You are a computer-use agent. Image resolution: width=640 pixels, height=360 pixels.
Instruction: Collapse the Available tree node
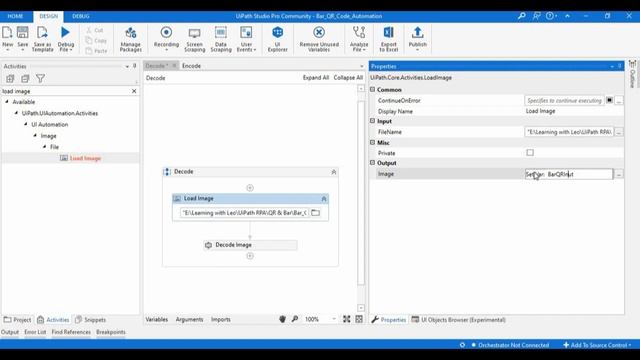[7, 102]
